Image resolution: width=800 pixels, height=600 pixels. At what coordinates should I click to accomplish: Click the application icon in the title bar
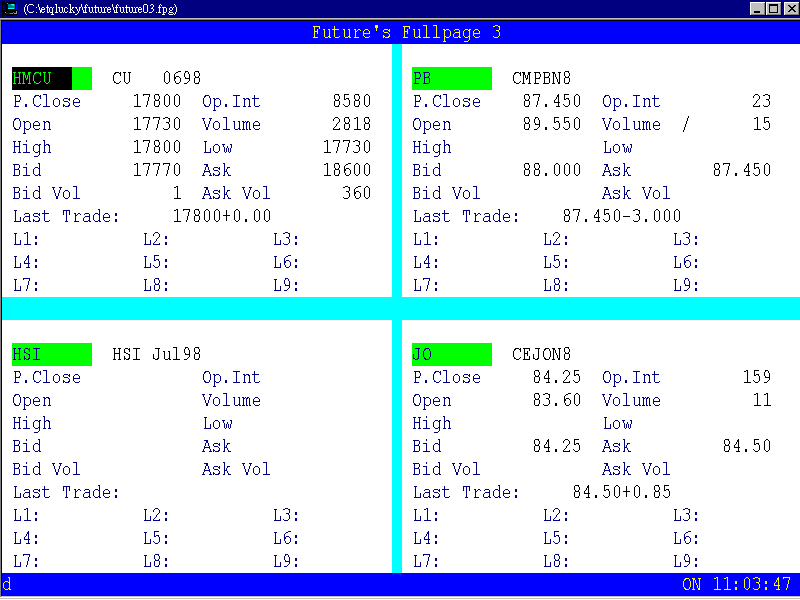[10, 8]
